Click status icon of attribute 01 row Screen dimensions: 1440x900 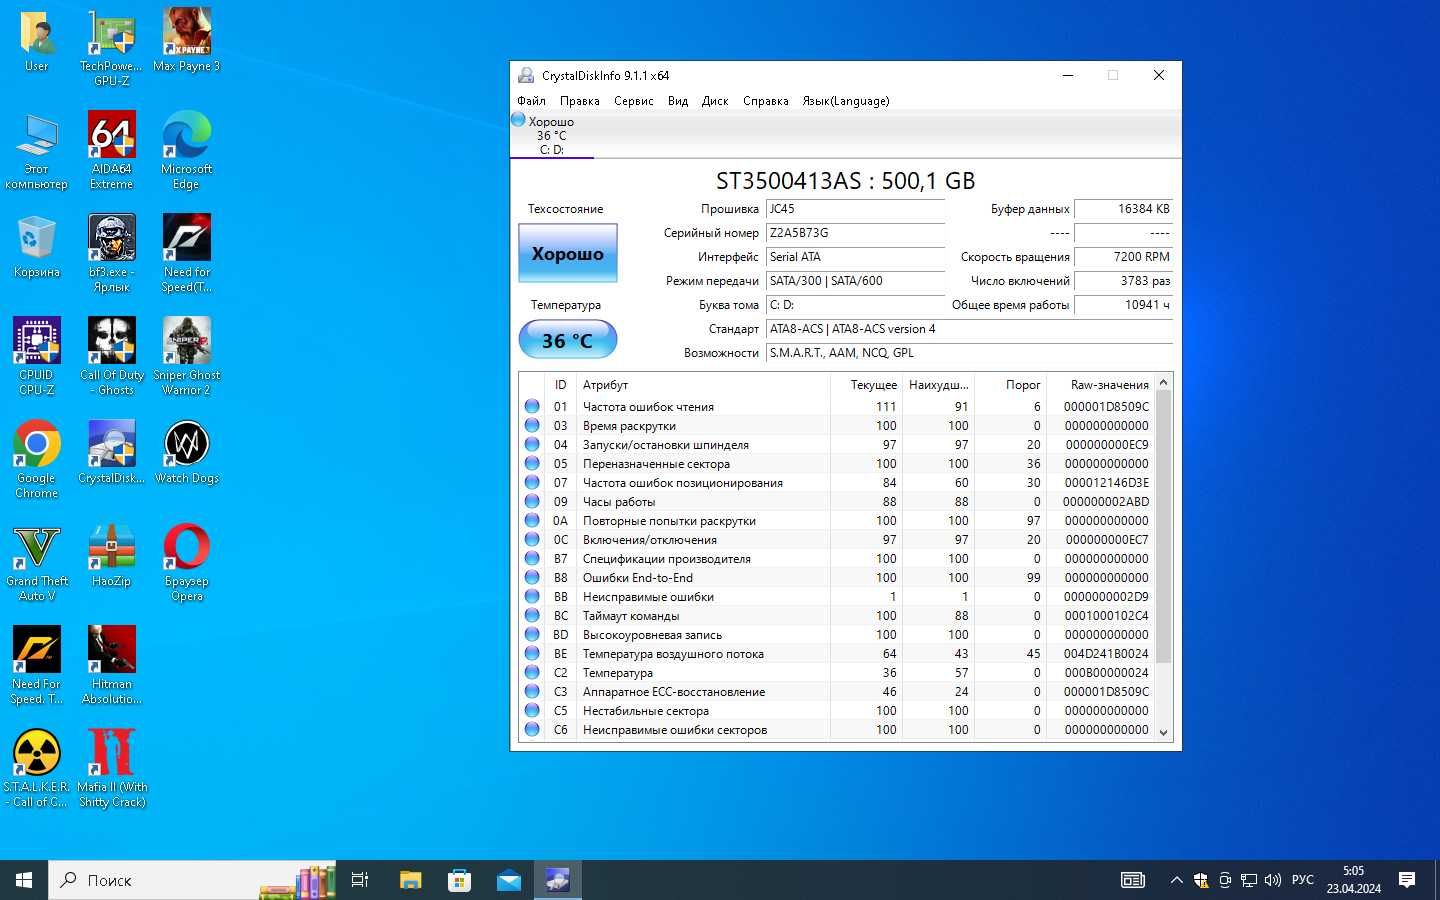(x=532, y=406)
